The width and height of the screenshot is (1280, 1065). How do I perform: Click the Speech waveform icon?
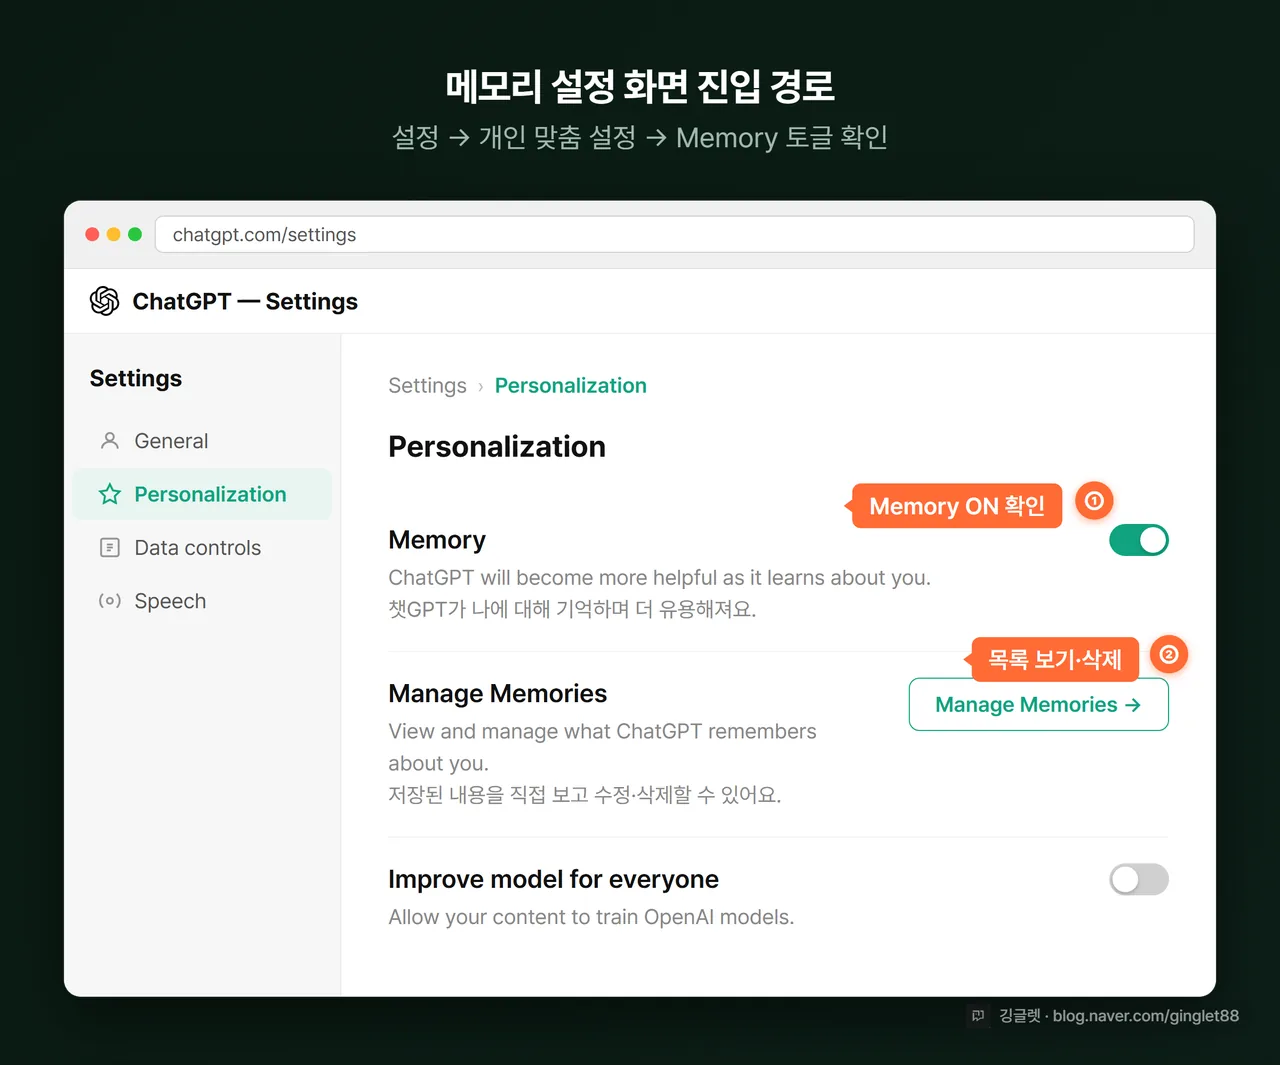(x=110, y=601)
